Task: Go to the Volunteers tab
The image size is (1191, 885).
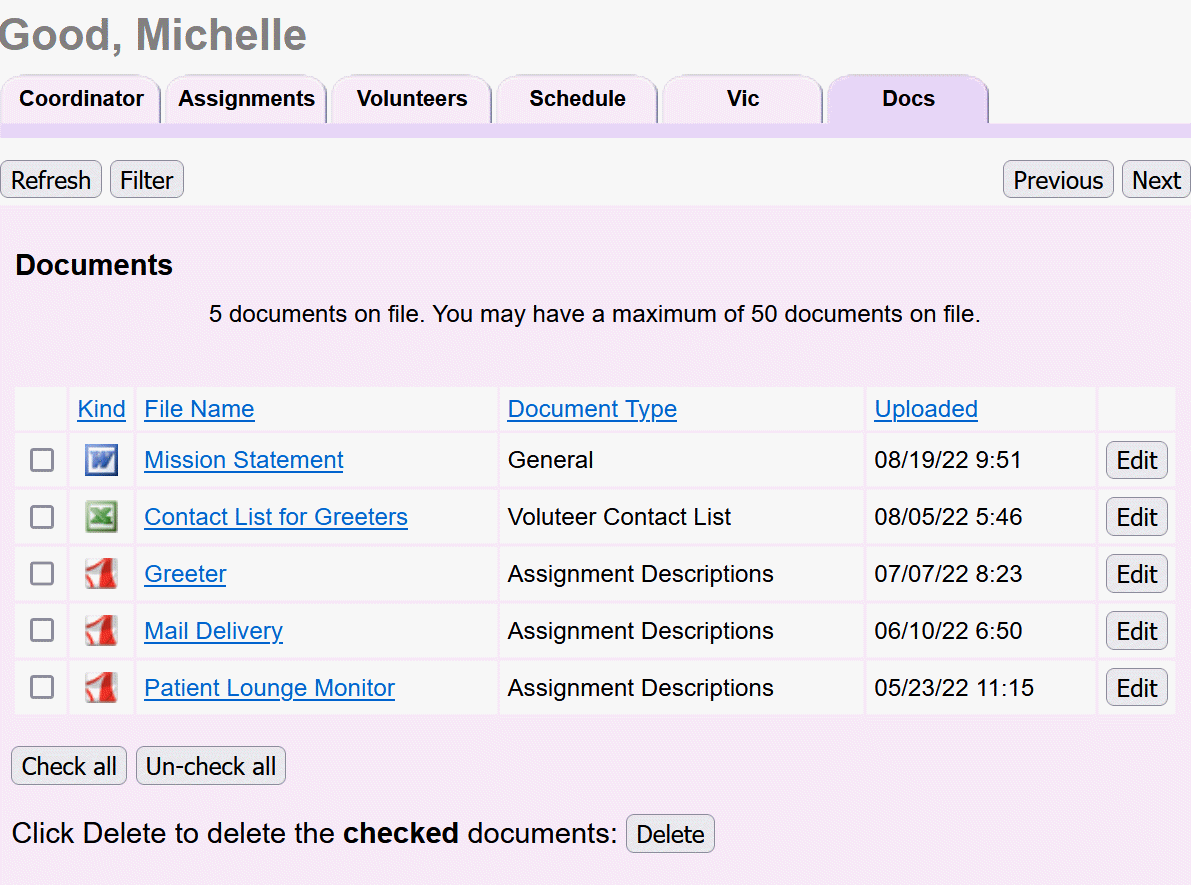Action: (x=411, y=99)
